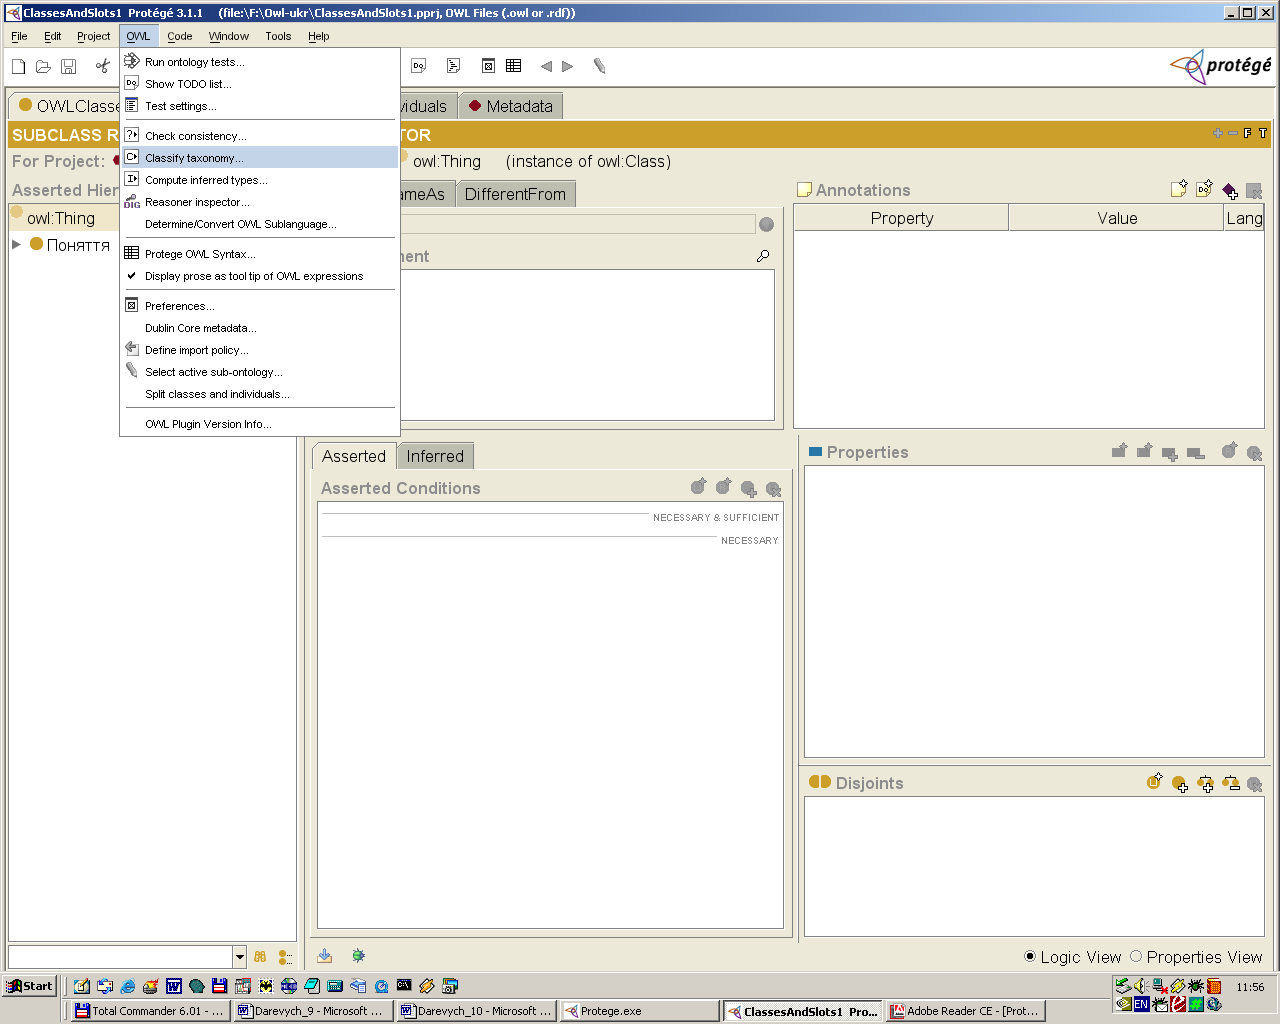Click the Value column header in Annotations
Image resolution: width=1280 pixels, height=1024 pixels.
click(1117, 218)
